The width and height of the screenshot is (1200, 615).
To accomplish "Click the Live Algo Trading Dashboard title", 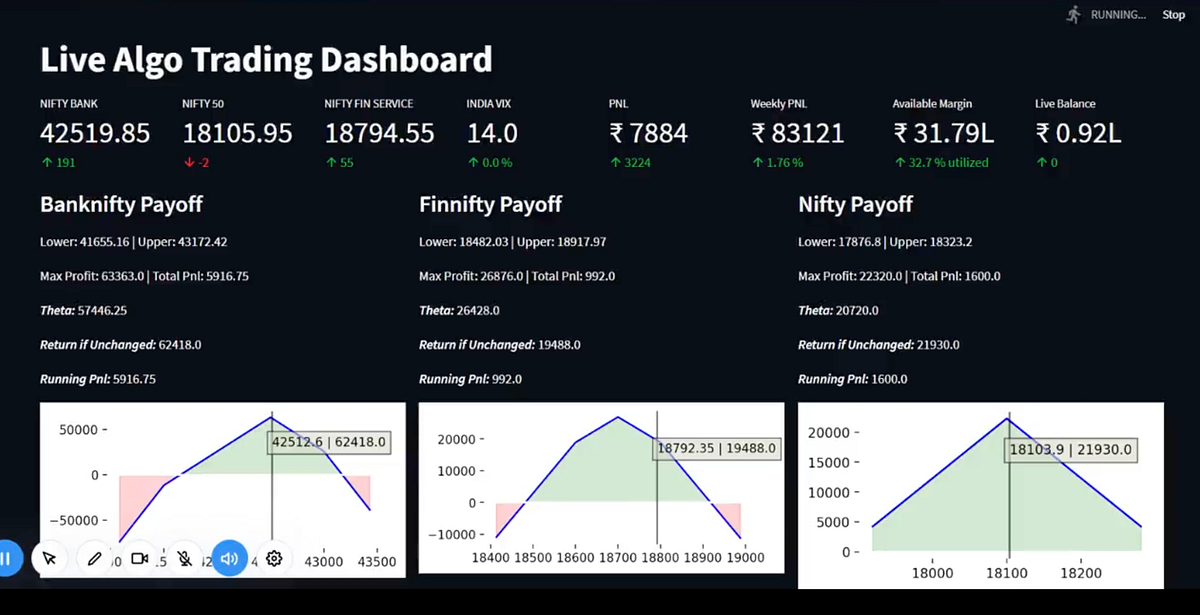I will click(266, 59).
